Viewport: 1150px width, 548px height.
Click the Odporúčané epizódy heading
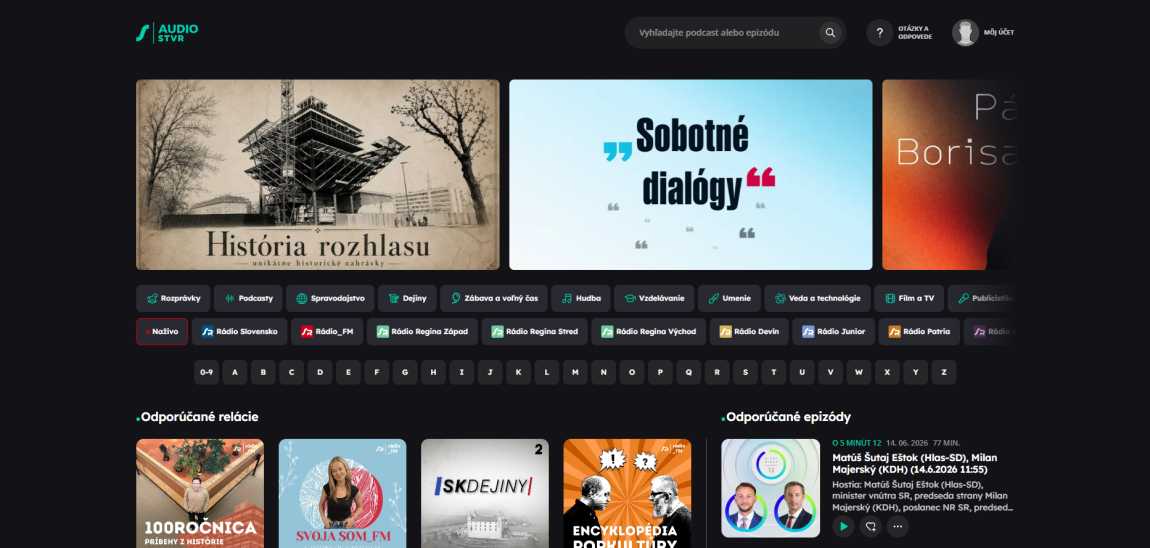788,417
